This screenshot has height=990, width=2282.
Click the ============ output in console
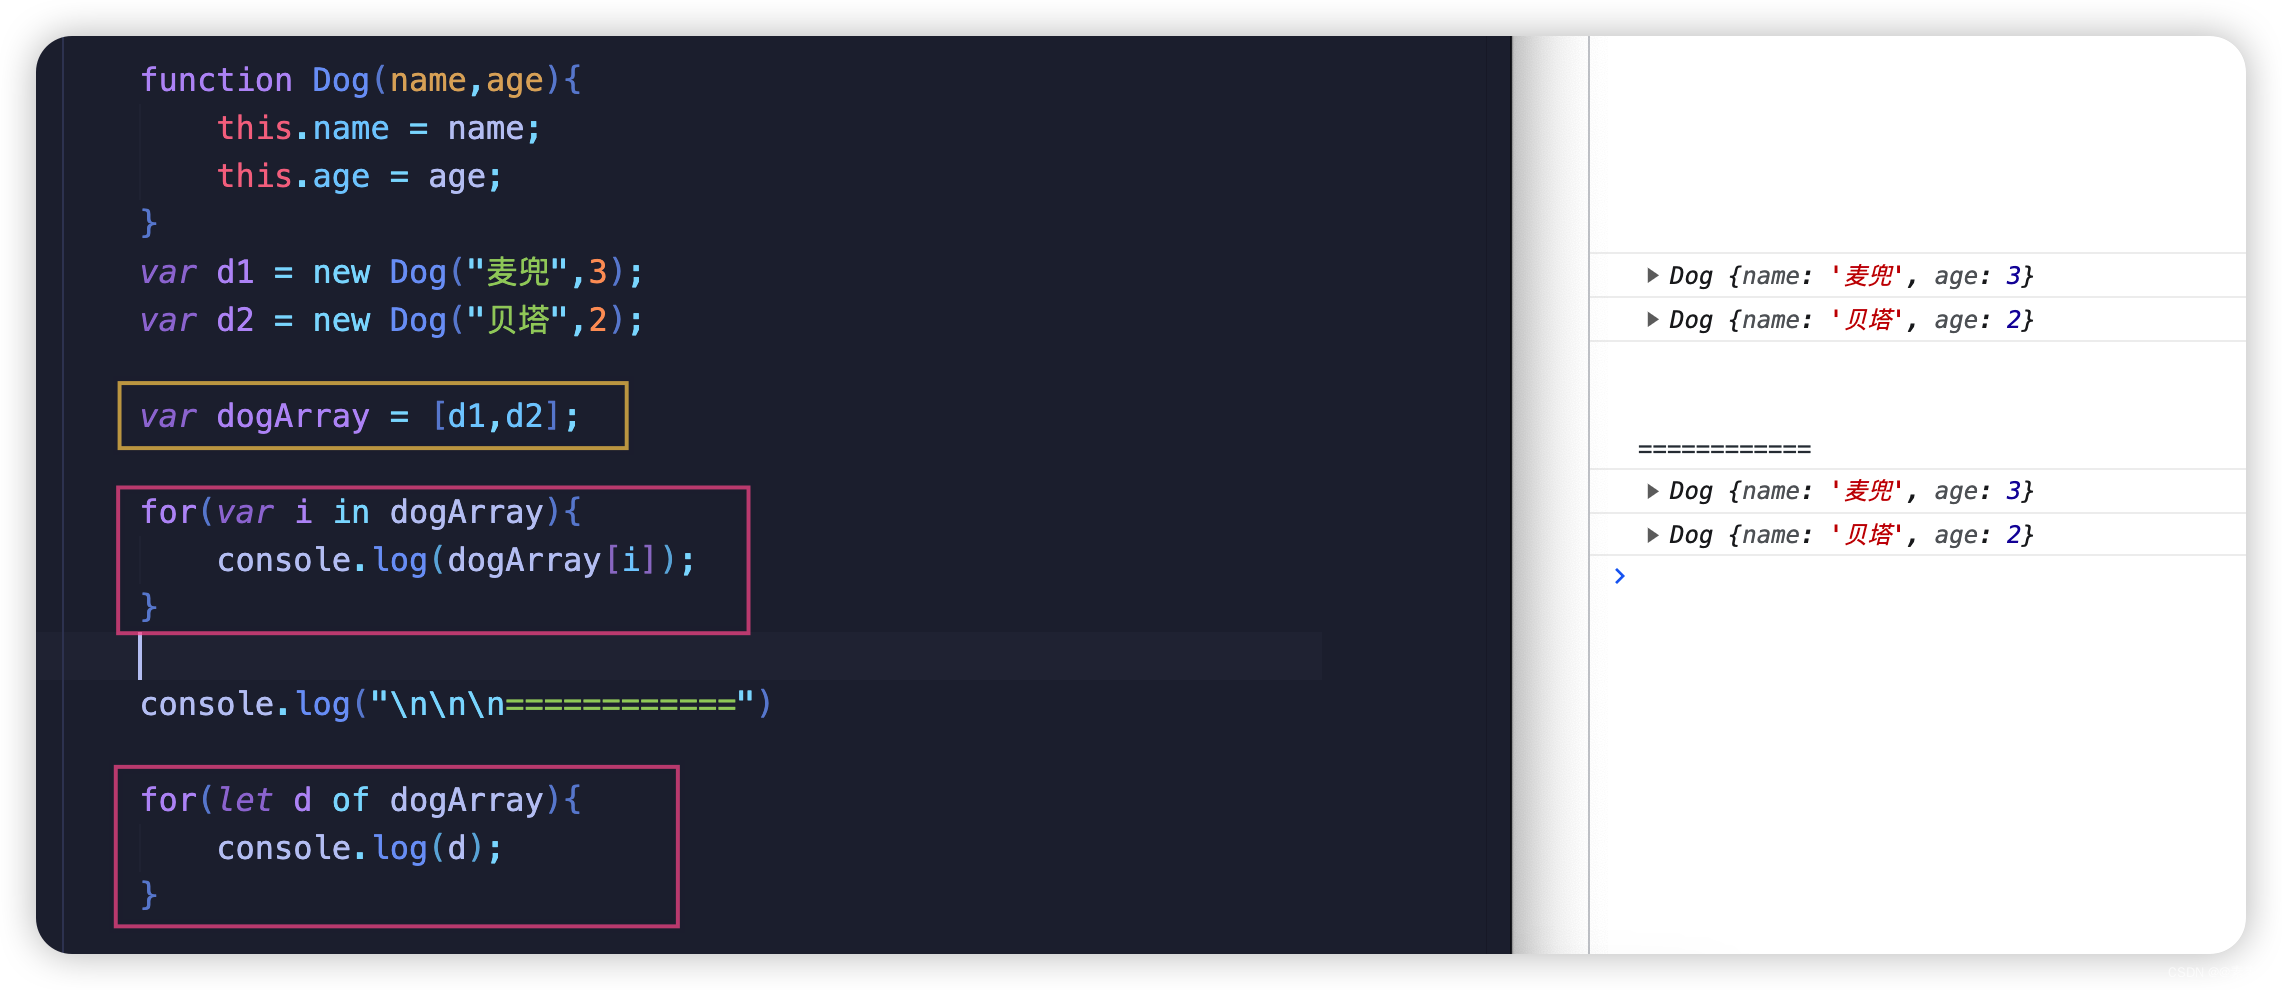coord(1725,449)
